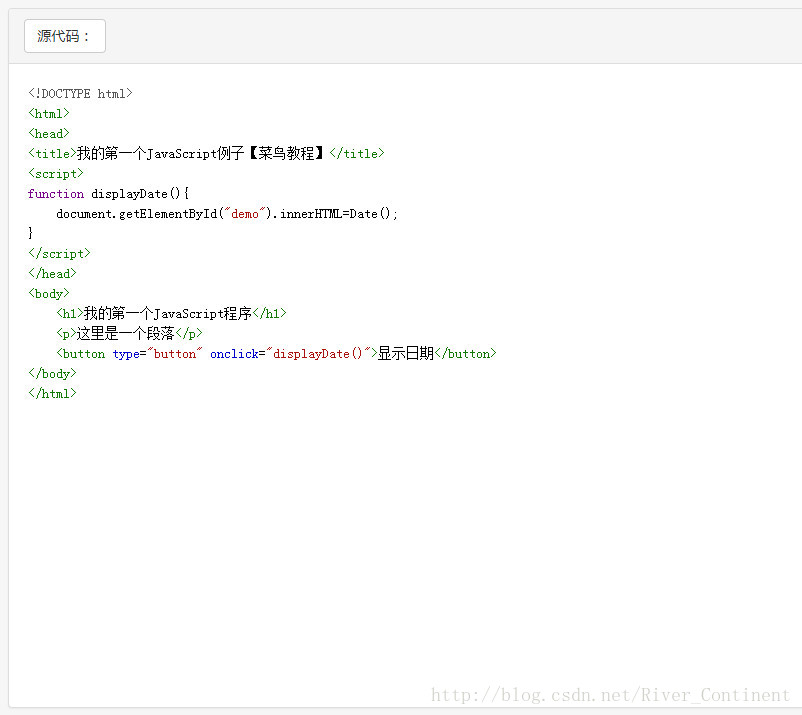The height and width of the screenshot is (715, 802).
Task: Click the opening <body> tag line
Action: pos(49,294)
